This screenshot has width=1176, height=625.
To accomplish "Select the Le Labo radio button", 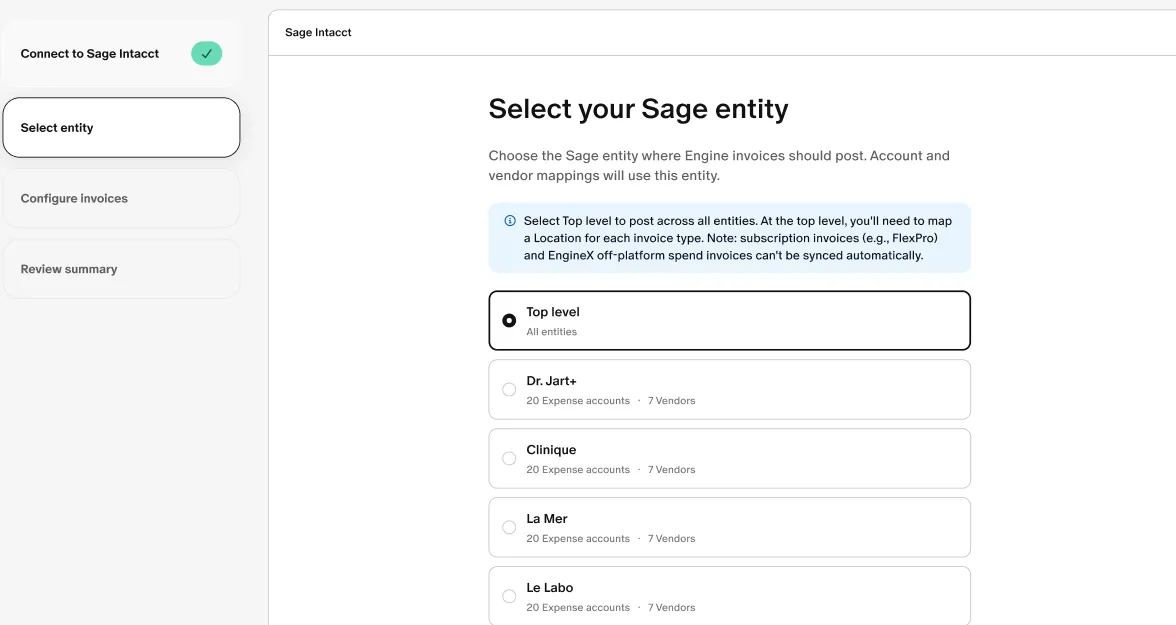I will (x=509, y=596).
